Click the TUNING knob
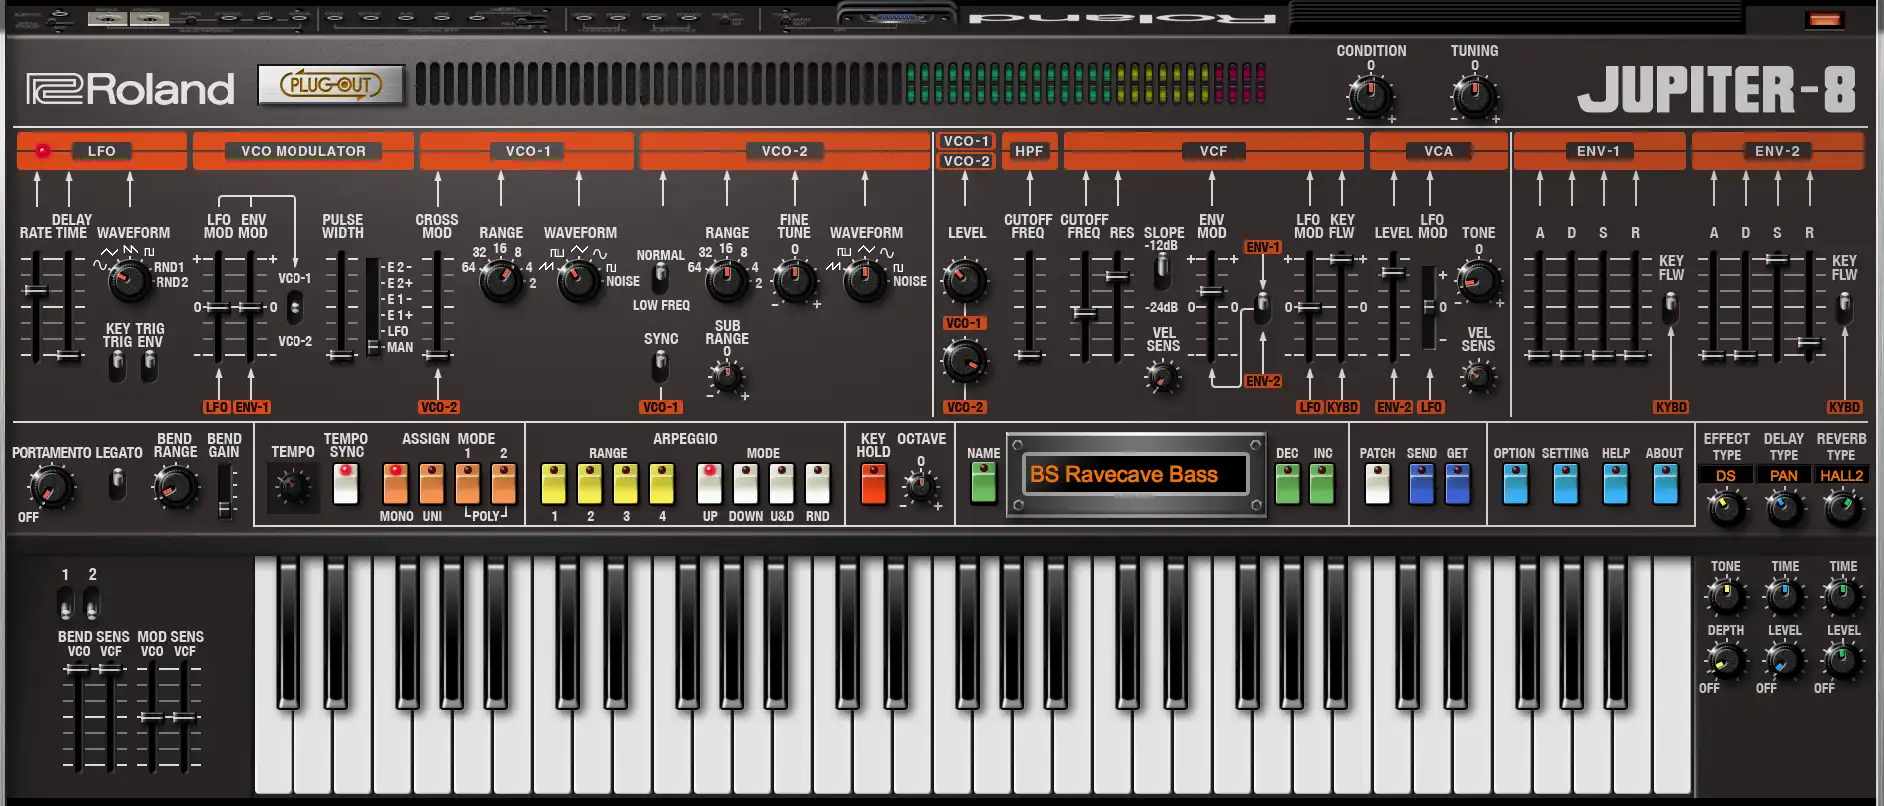 click(x=1473, y=97)
